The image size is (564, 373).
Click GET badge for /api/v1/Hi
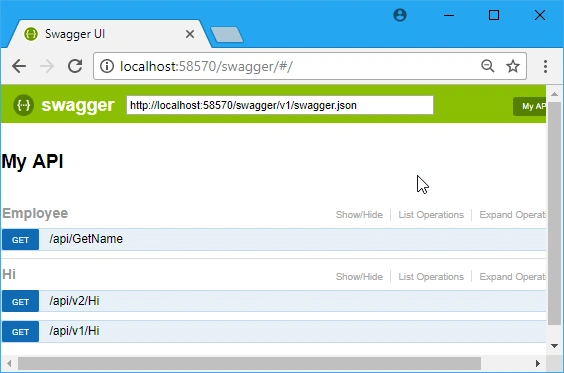tap(20, 332)
